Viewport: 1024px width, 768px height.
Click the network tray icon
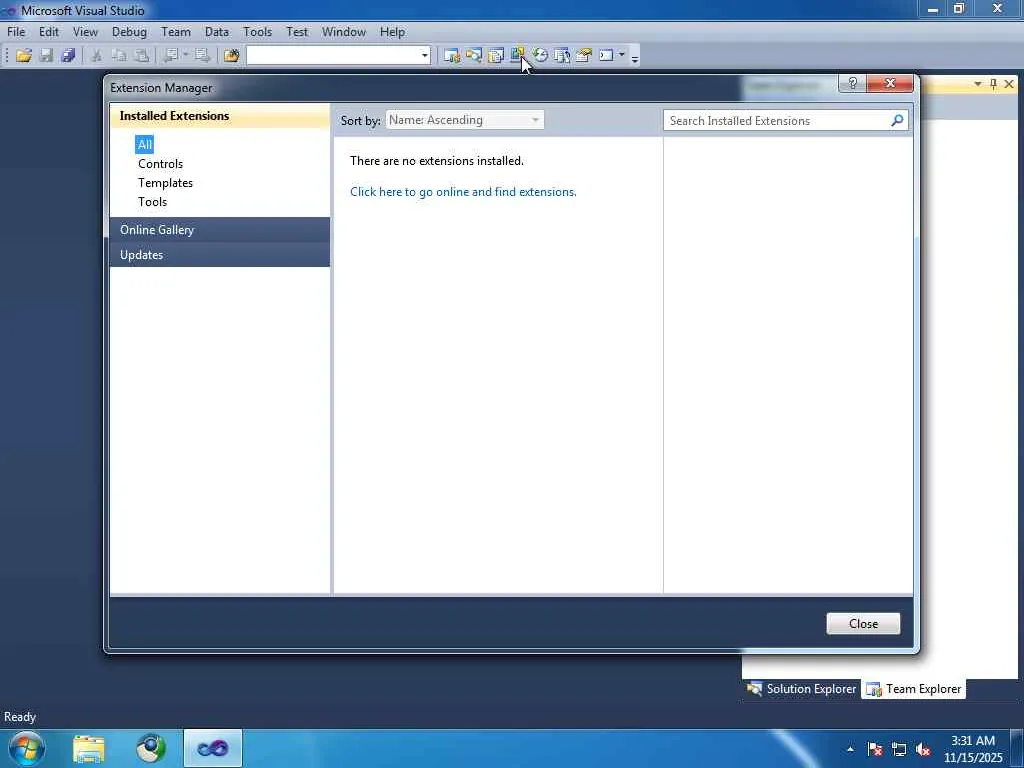[x=899, y=749]
